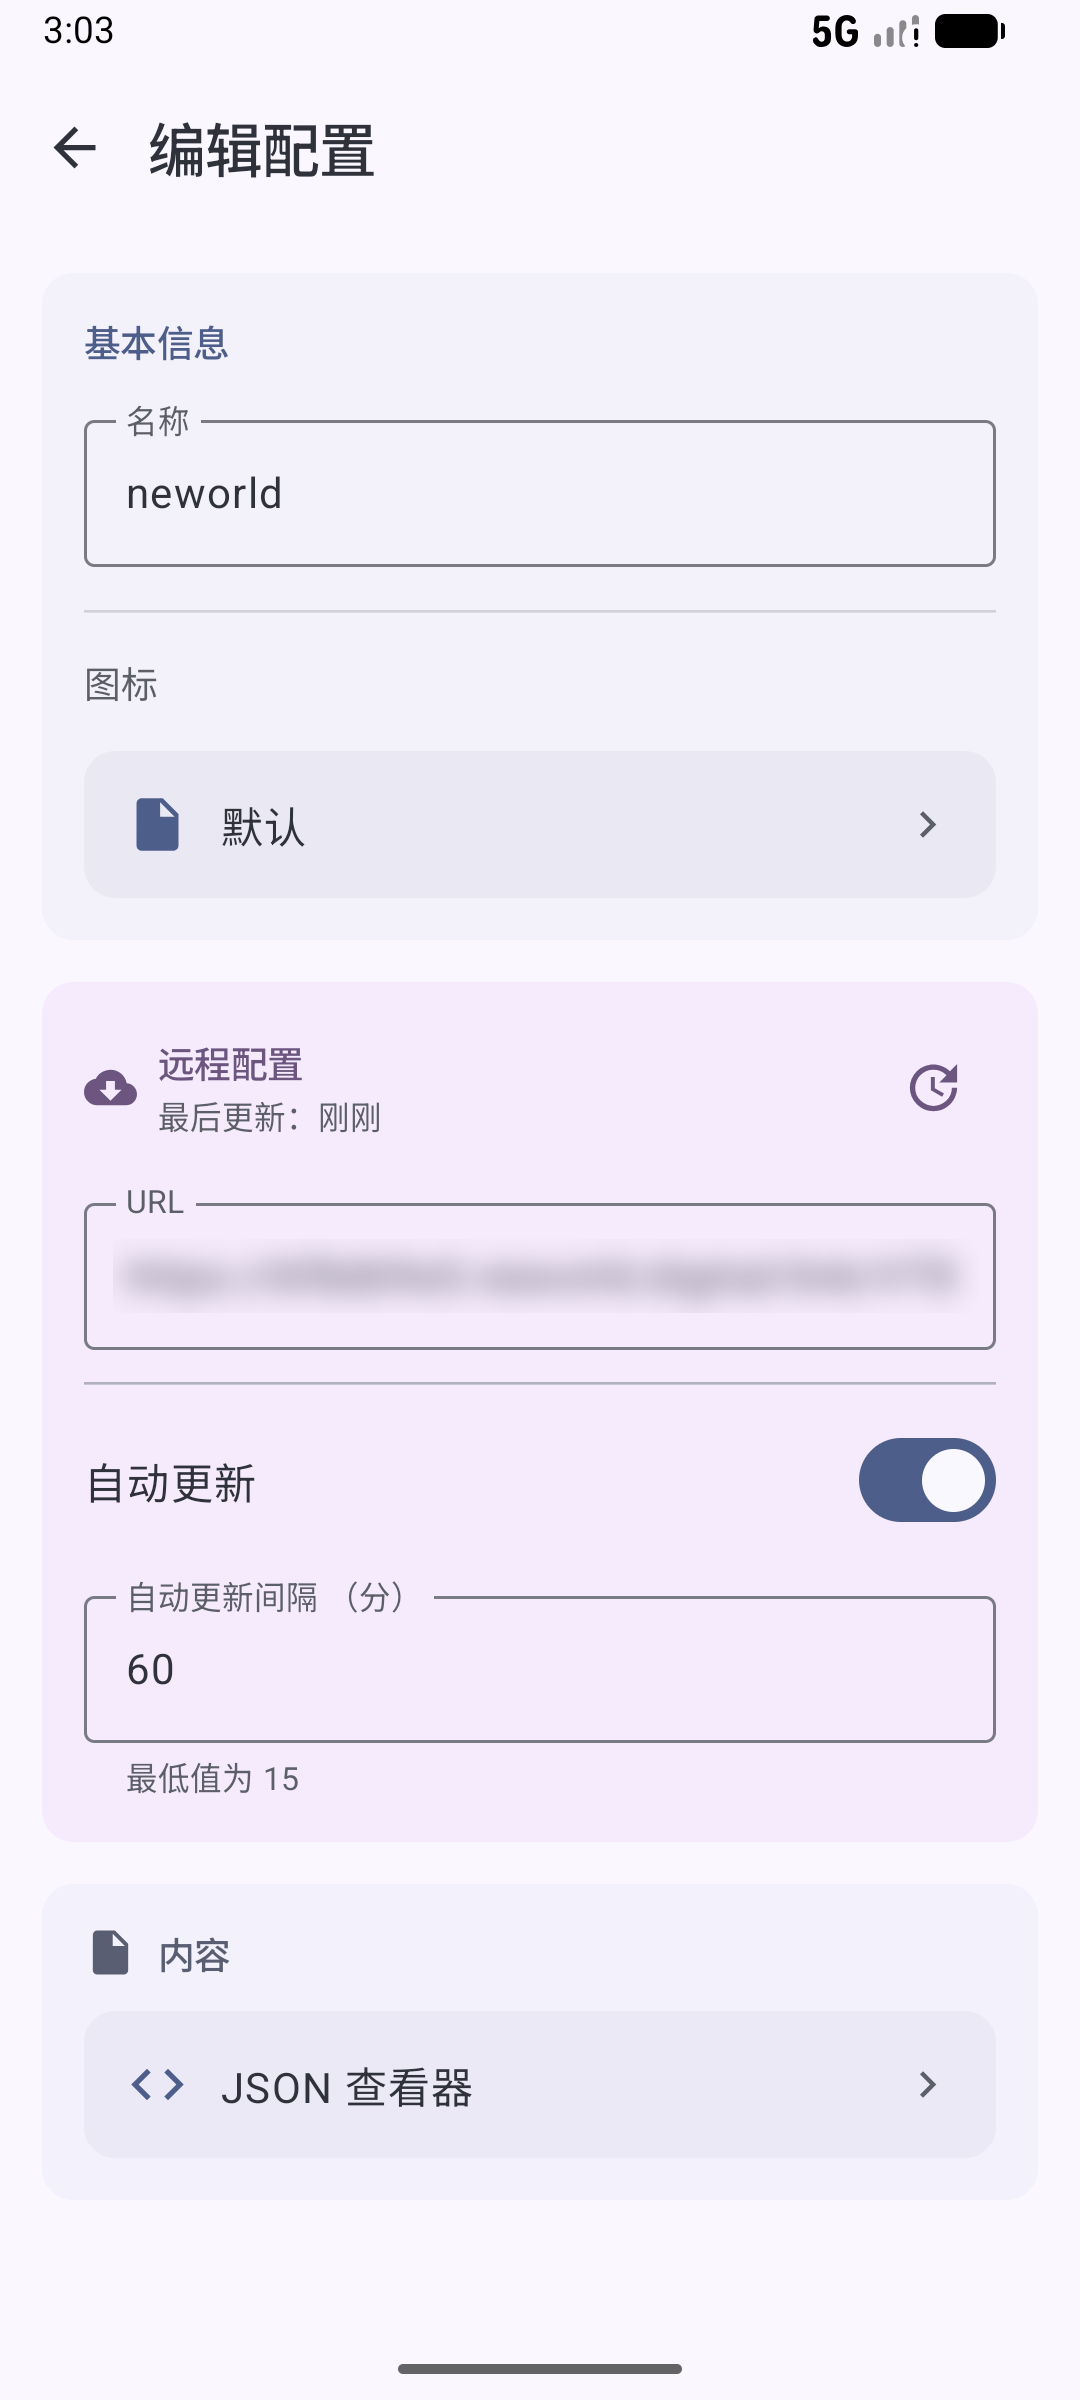Viewport: 1080px width, 2400px height.
Task: Open the 默认 icon selector row
Action: click(x=540, y=825)
